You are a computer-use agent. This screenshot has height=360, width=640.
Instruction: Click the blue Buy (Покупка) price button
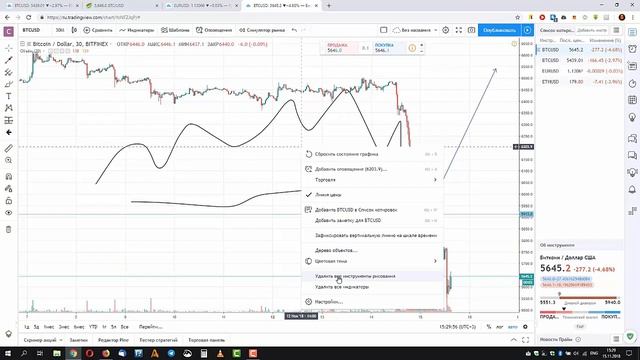point(387,48)
